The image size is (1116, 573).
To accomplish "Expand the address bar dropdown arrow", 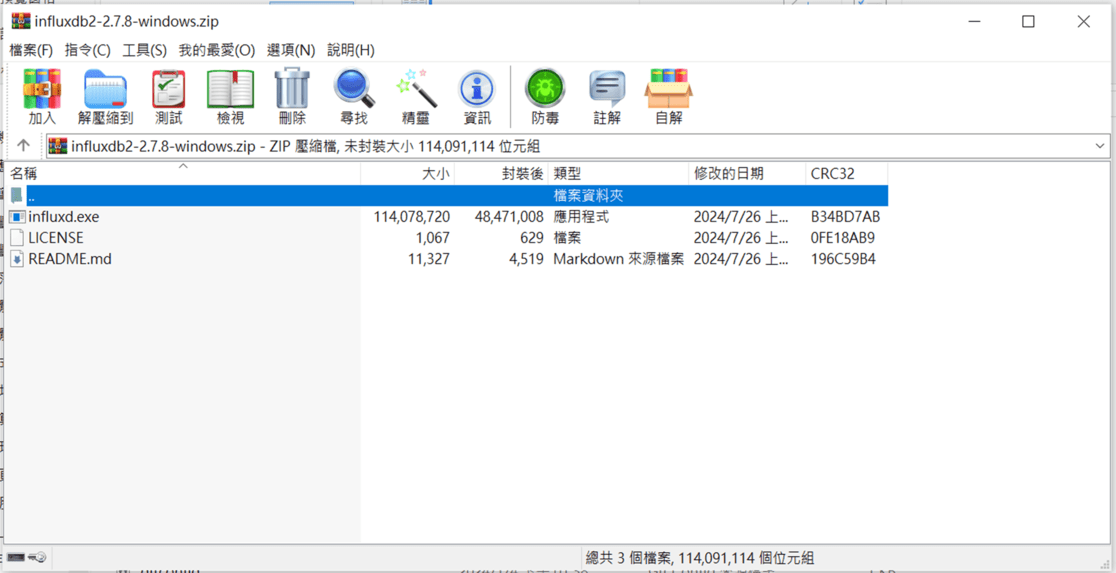I will click(x=1100, y=146).
